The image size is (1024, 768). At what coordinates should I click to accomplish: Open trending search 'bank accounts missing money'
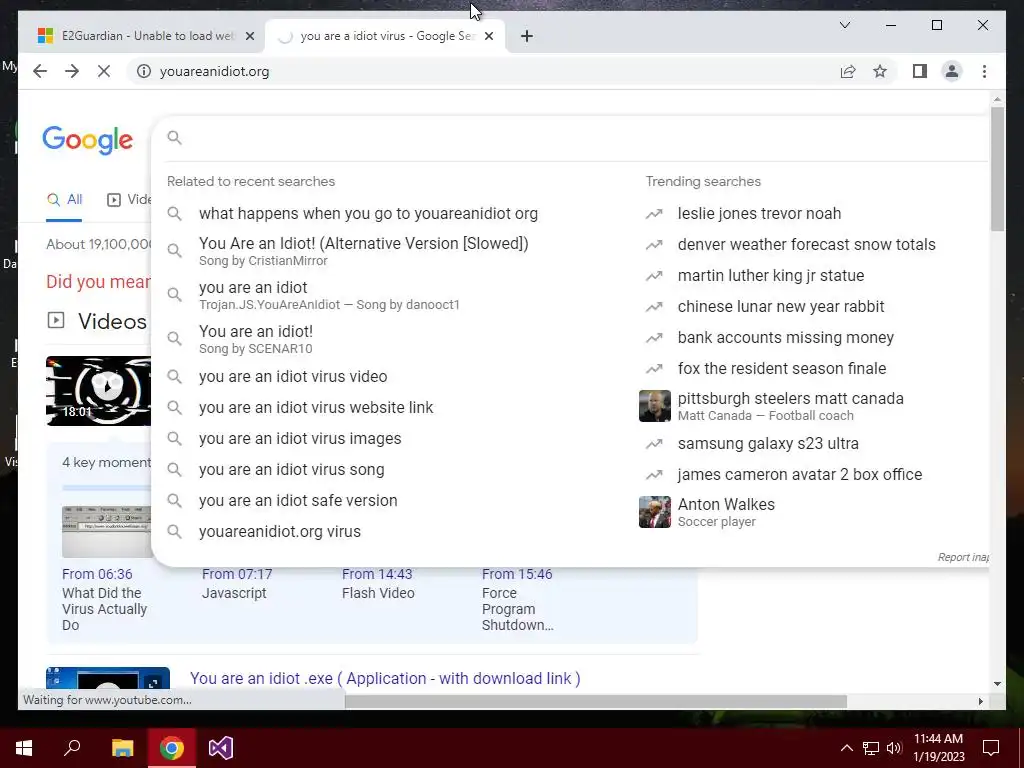click(x=786, y=338)
